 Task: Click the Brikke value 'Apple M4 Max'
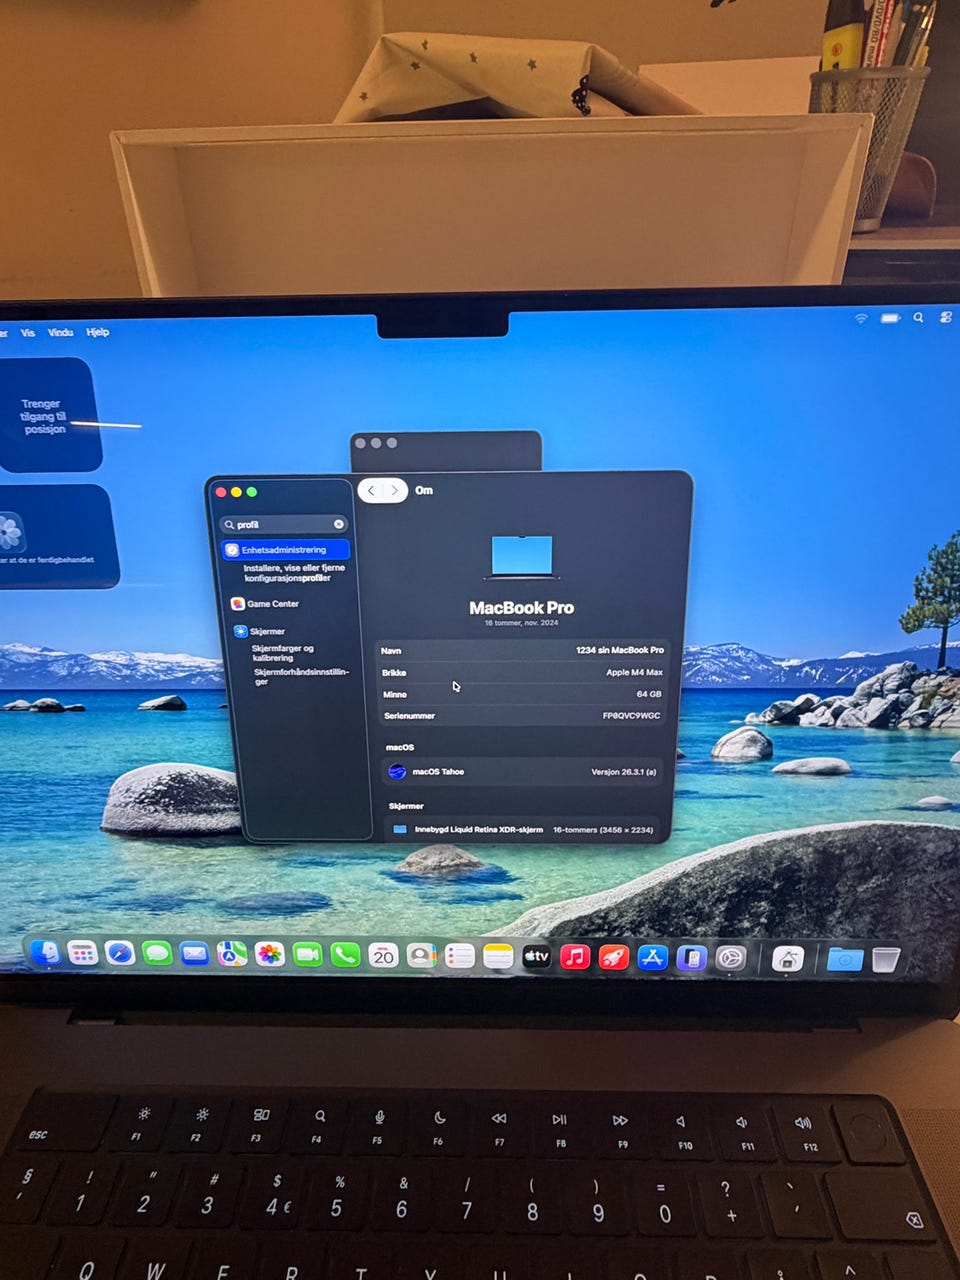pos(634,672)
